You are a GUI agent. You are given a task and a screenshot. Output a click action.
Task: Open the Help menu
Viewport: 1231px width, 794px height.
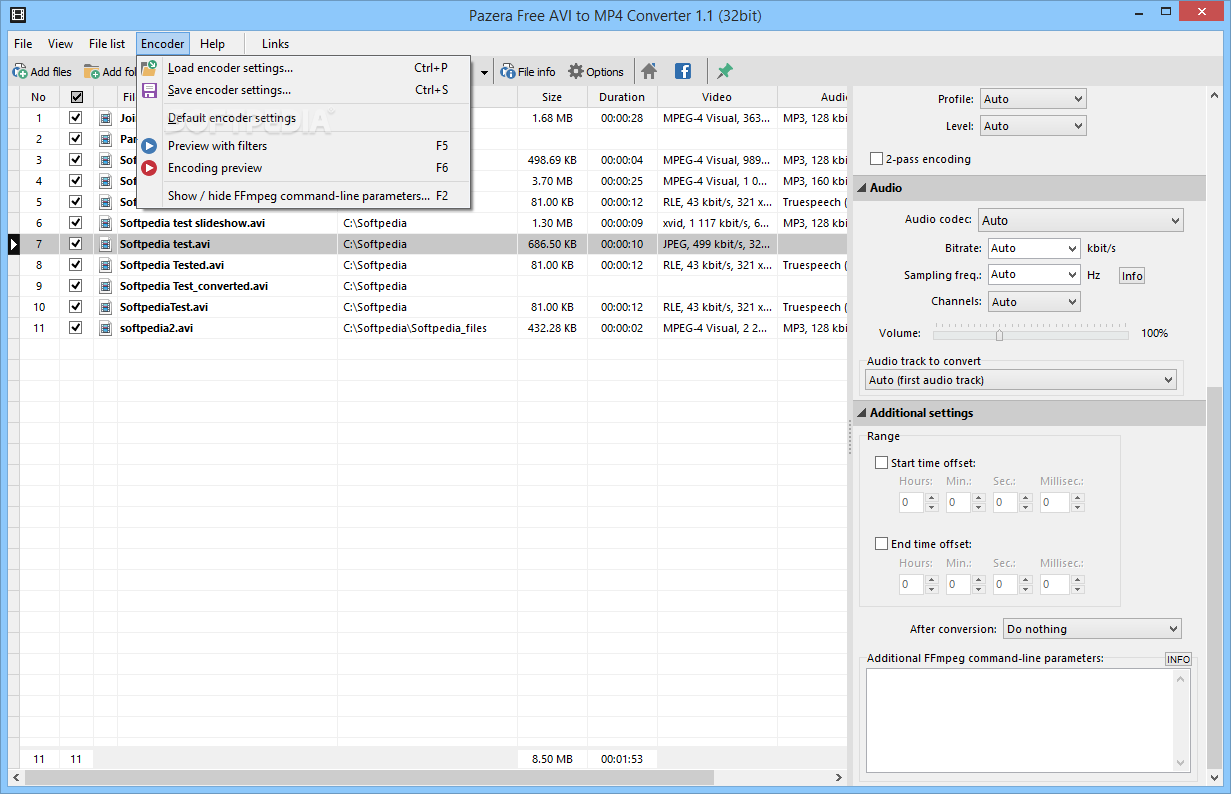pos(212,44)
